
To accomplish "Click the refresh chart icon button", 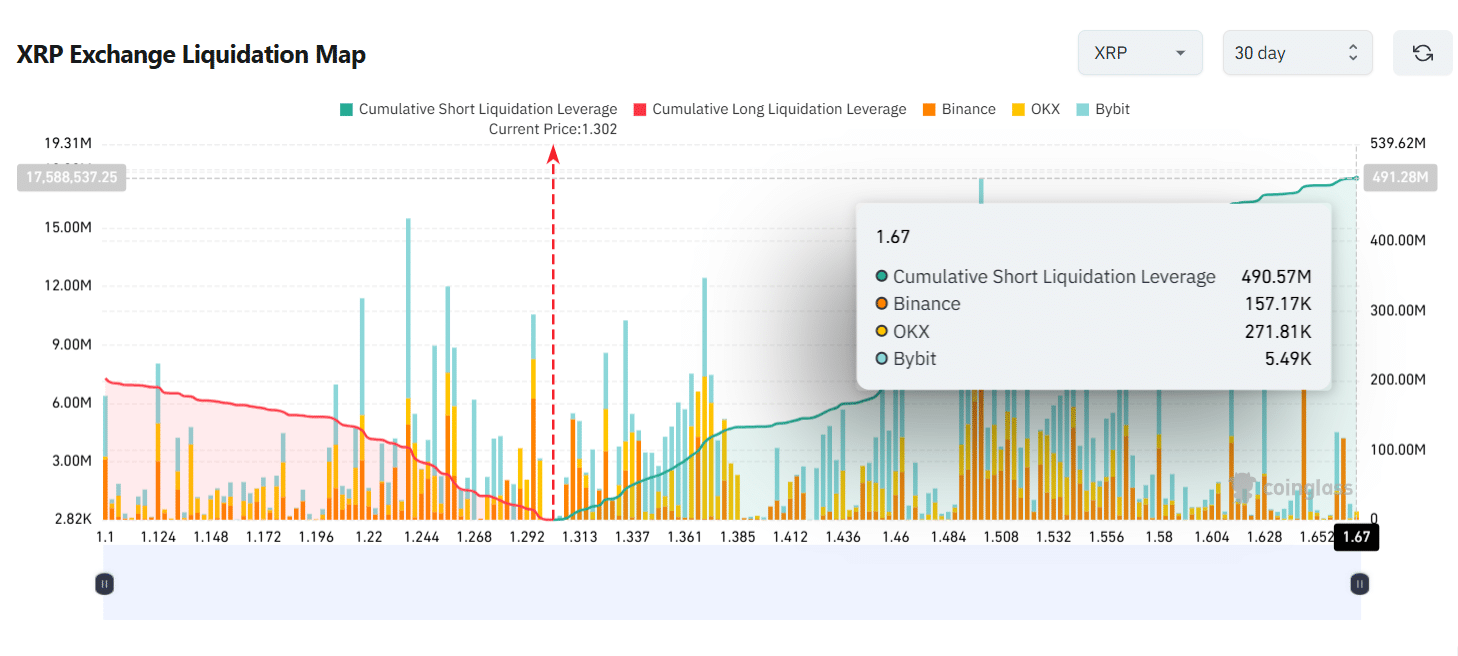I will (x=1422, y=53).
